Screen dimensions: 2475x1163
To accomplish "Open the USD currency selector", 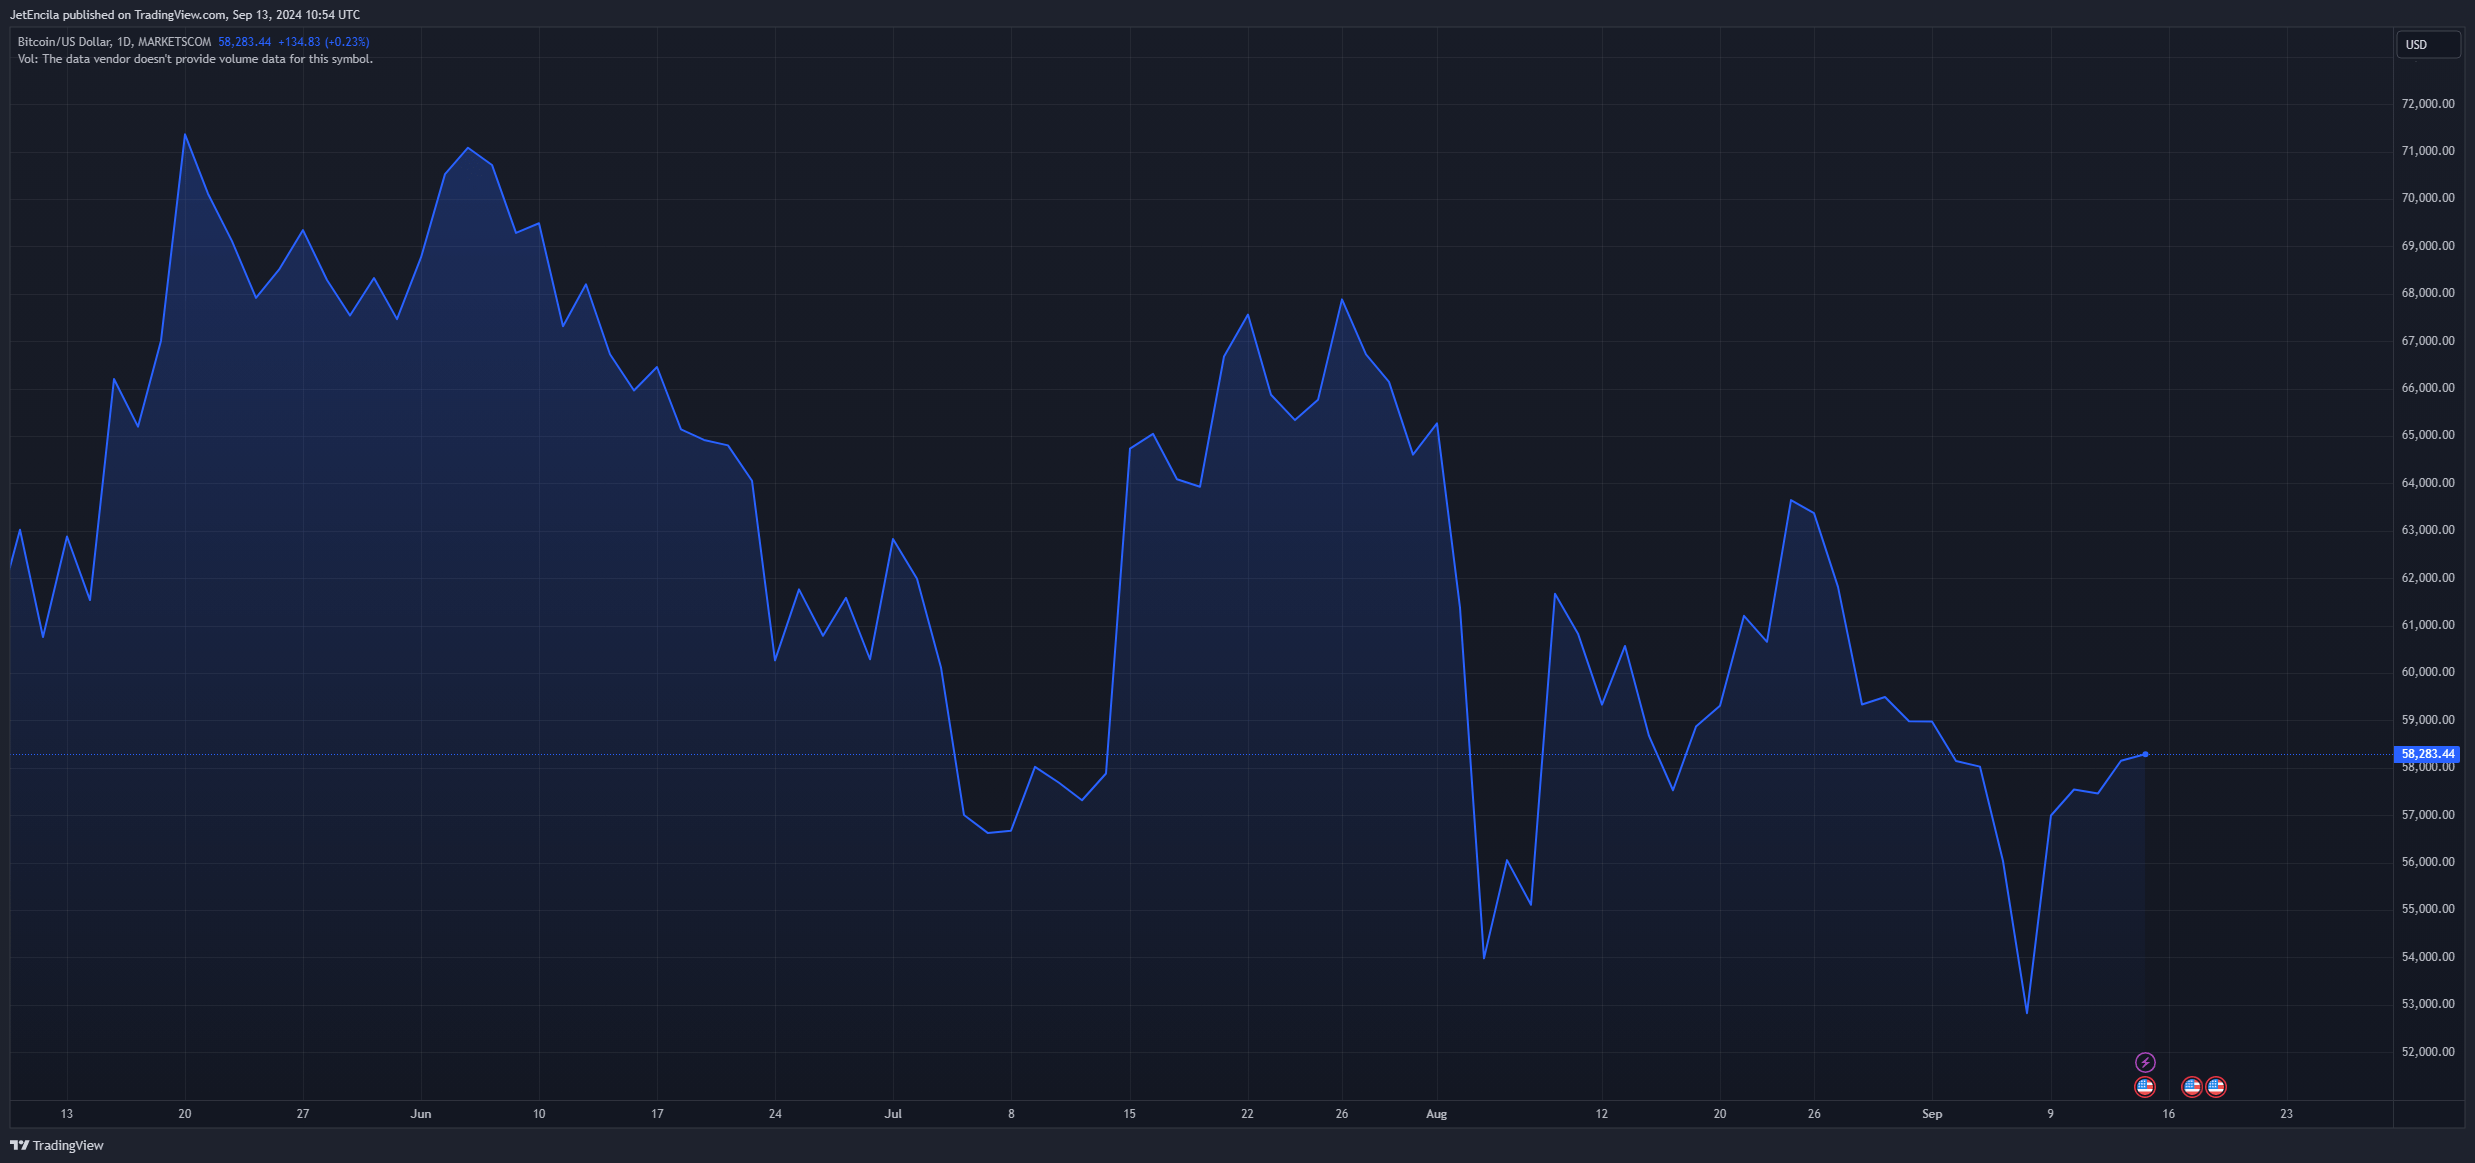I will pyautogui.click(x=2428, y=45).
